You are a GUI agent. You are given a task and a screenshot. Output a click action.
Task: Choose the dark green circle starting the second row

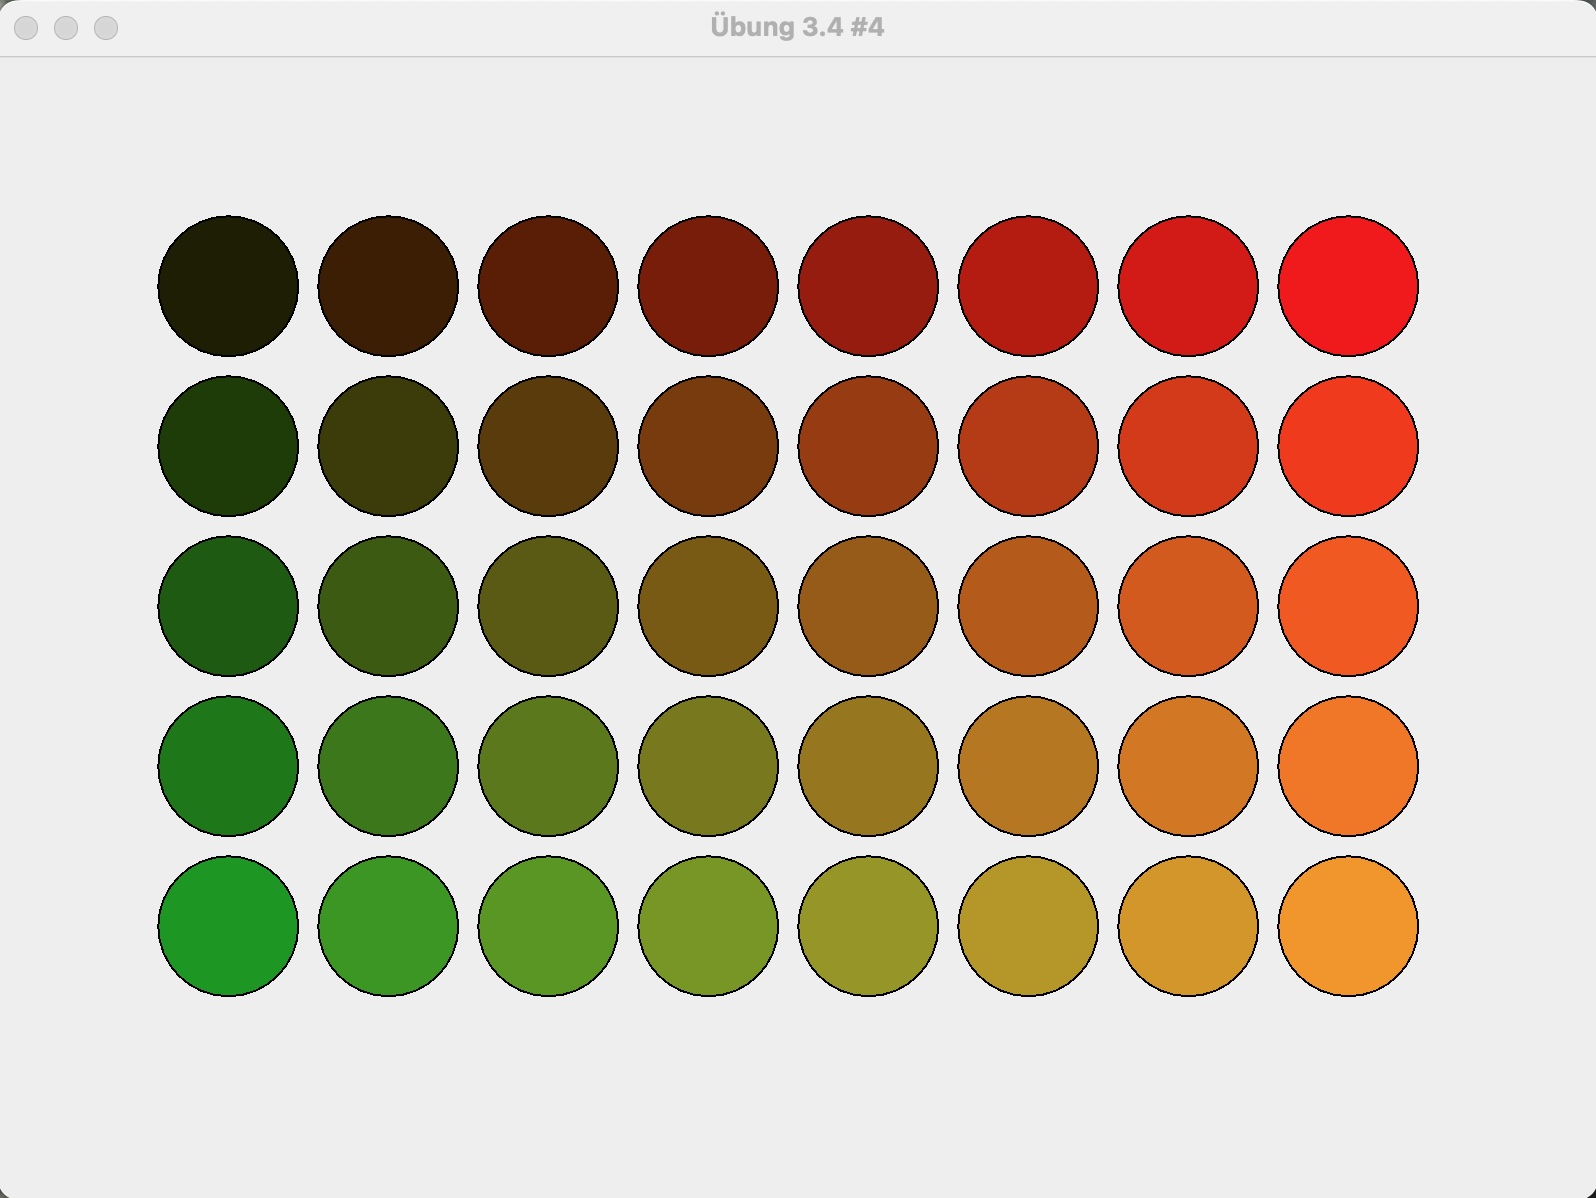(x=228, y=446)
